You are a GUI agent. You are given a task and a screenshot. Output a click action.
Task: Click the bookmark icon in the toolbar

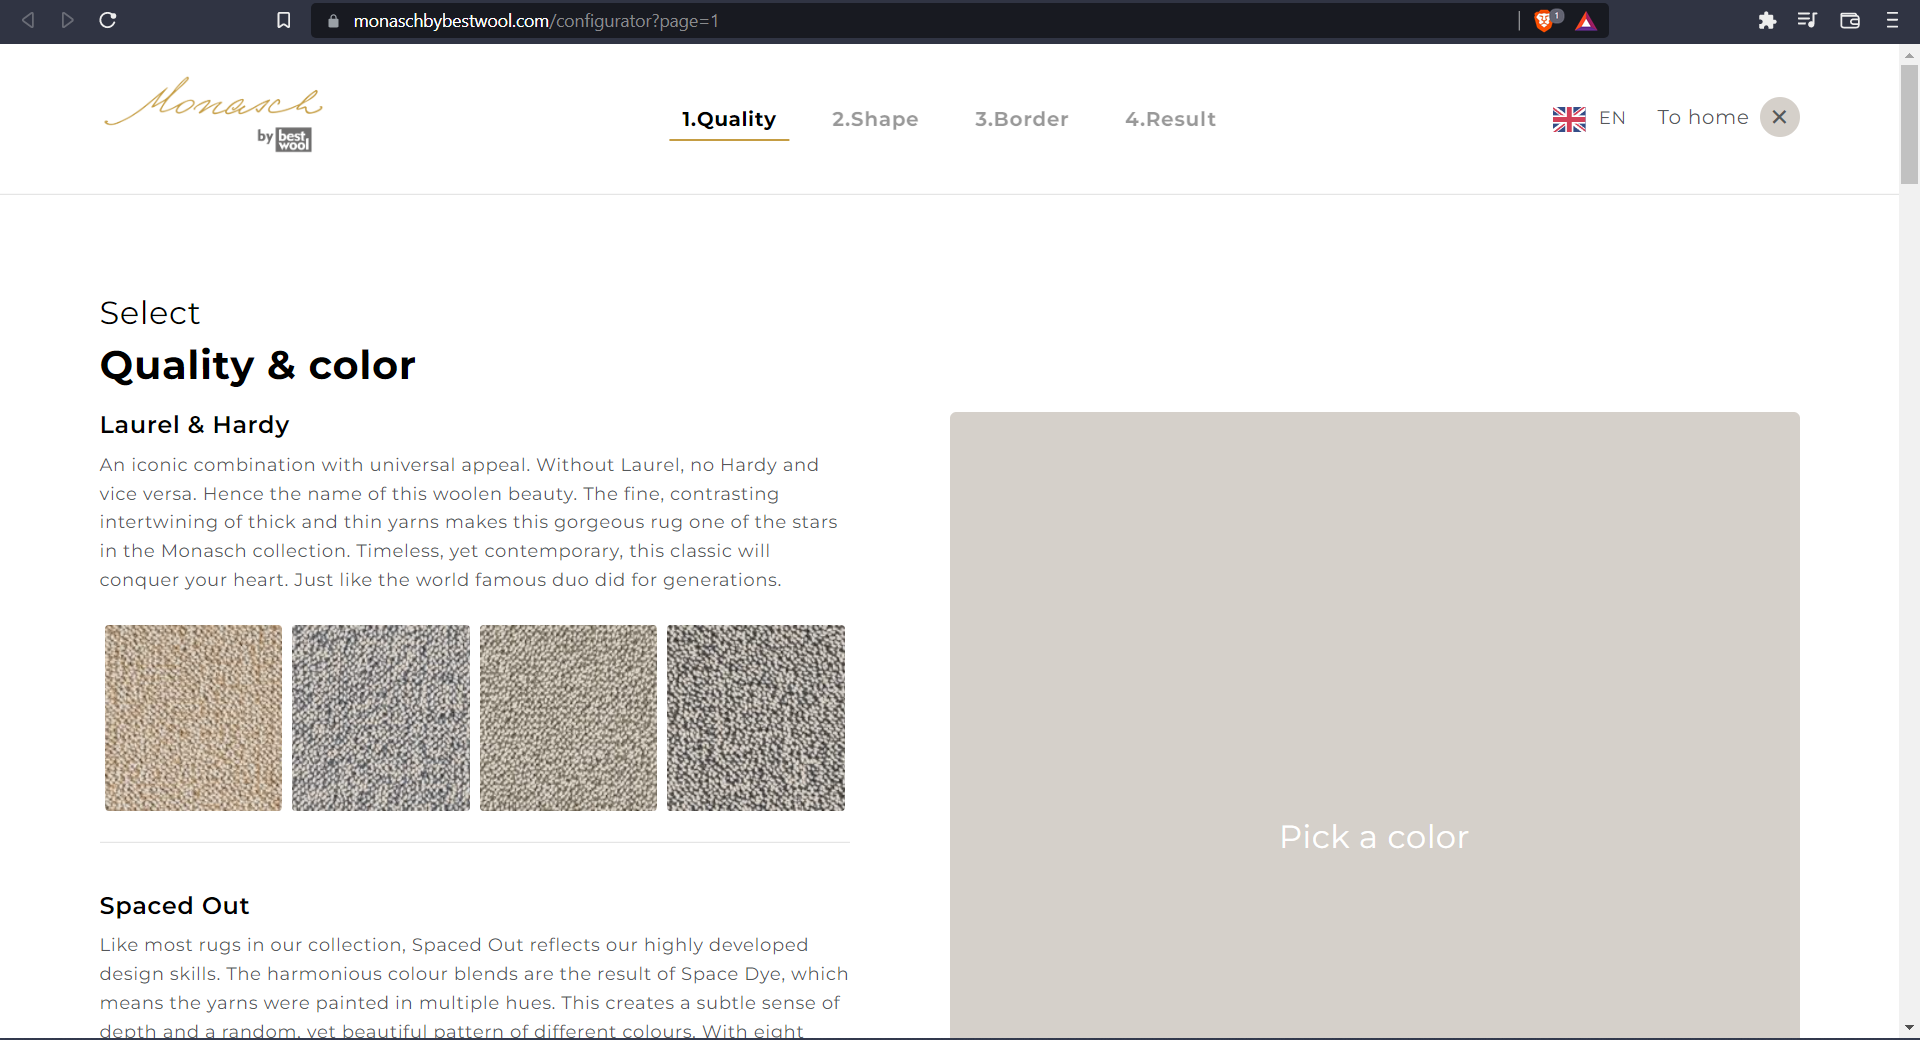click(283, 20)
